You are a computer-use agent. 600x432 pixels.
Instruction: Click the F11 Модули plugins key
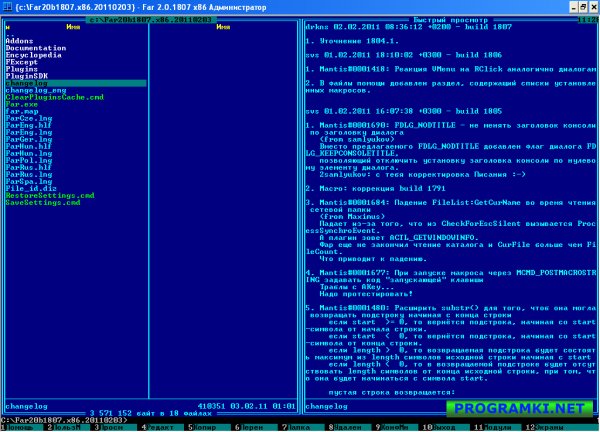[x=494, y=427]
